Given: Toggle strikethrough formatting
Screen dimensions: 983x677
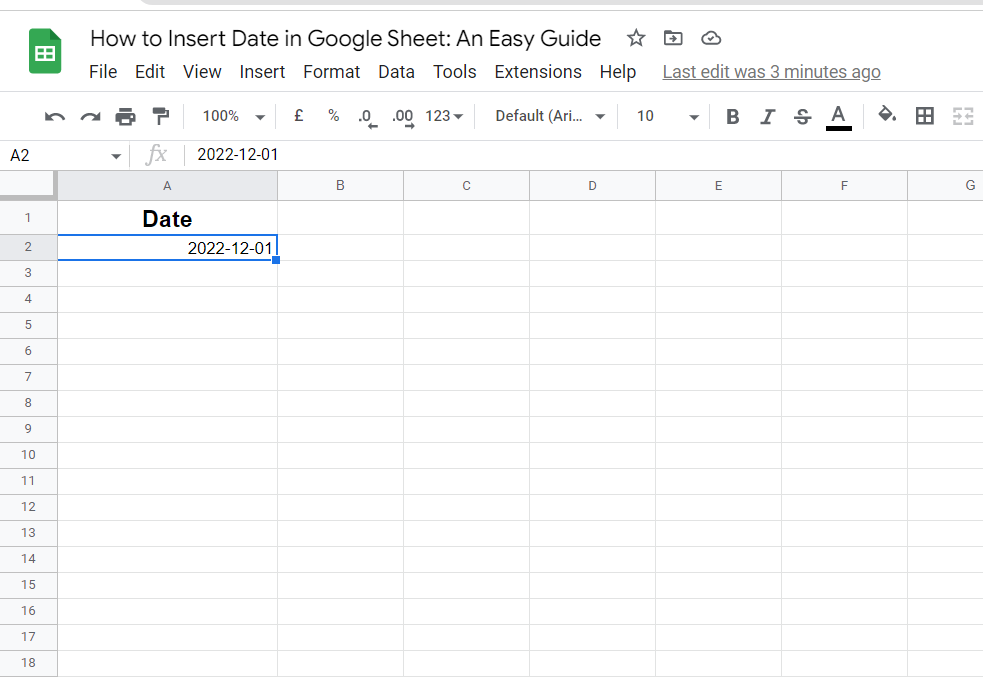Looking at the screenshot, I should [x=802, y=117].
